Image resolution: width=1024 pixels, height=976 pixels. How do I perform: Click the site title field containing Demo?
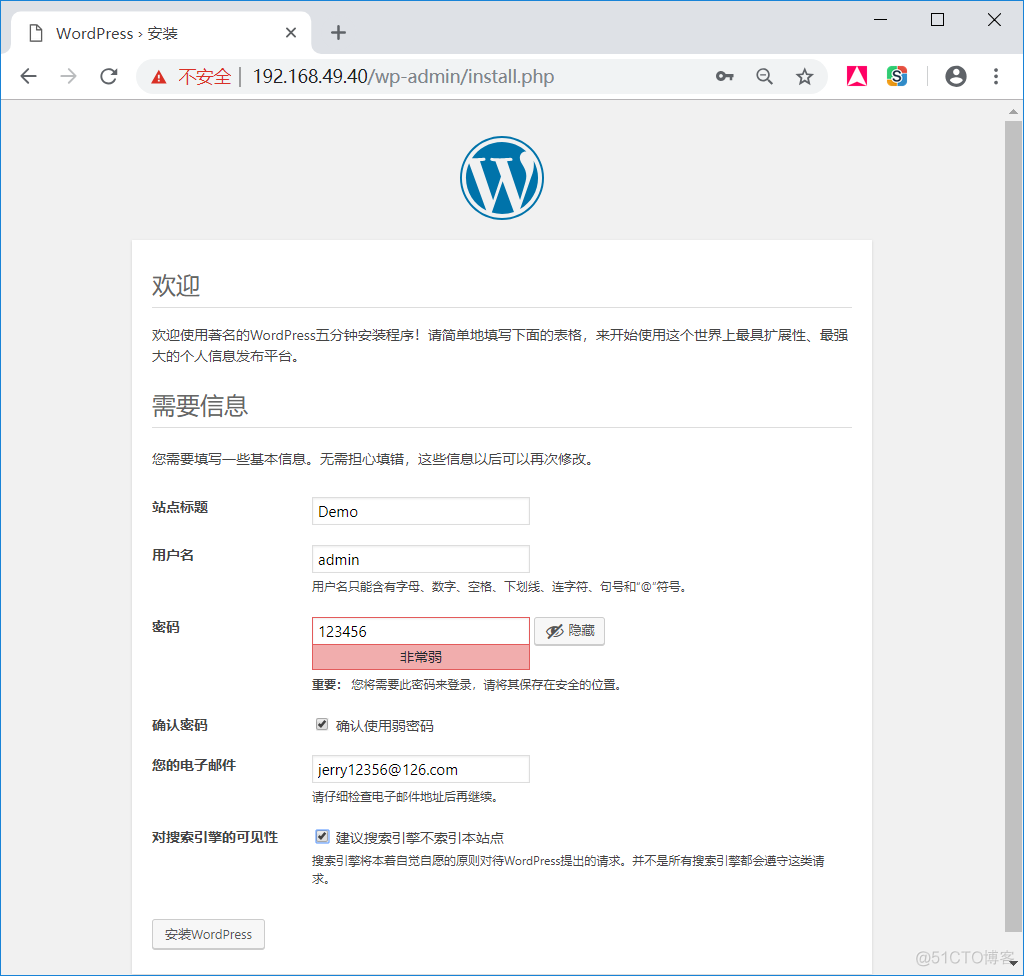[421, 511]
